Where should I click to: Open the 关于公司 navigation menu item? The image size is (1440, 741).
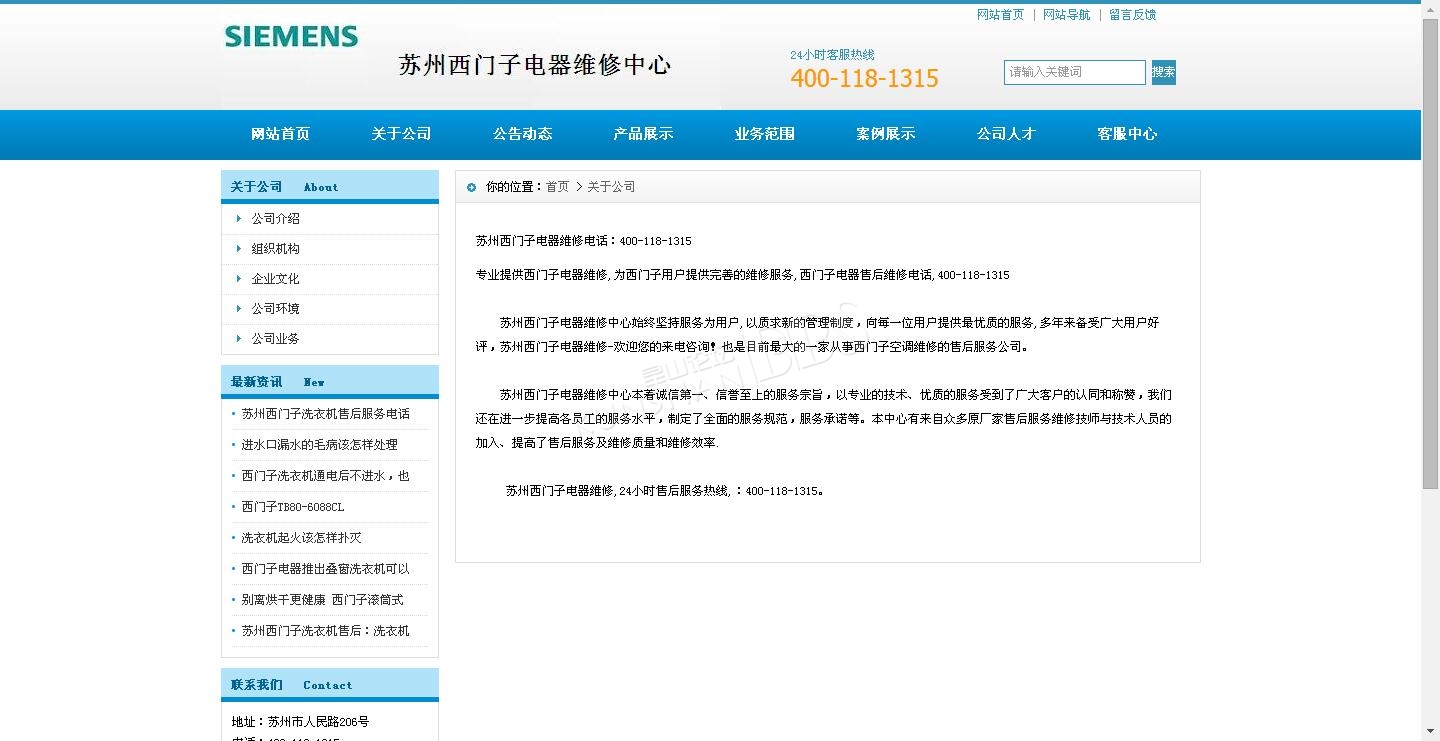pyautogui.click(x=401, y=134)
